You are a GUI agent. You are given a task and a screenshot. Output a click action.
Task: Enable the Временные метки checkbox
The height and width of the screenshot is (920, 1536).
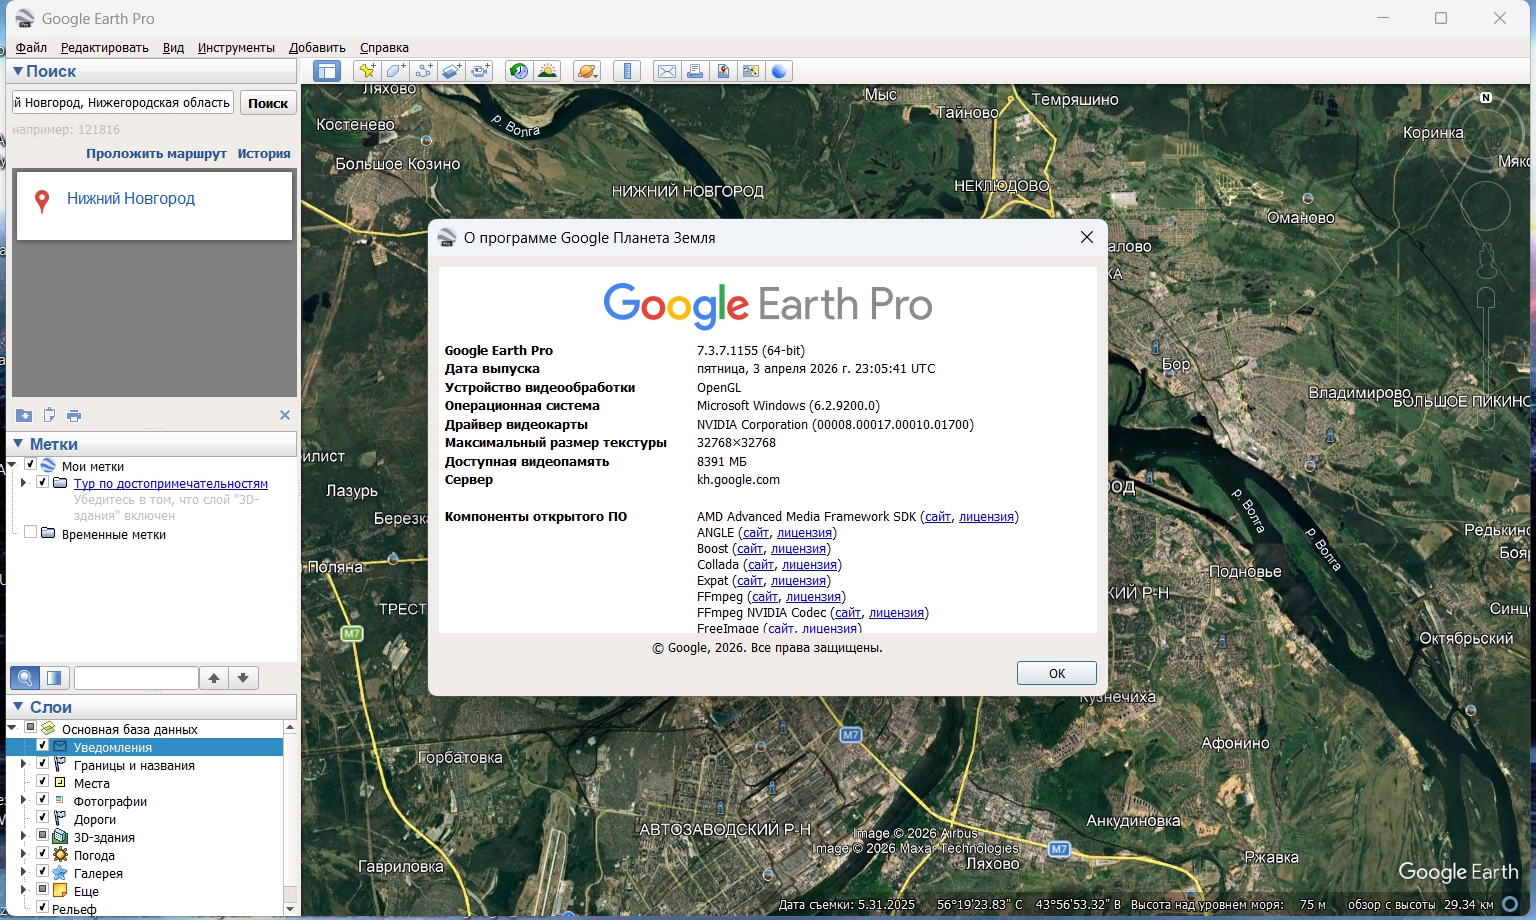30,533
